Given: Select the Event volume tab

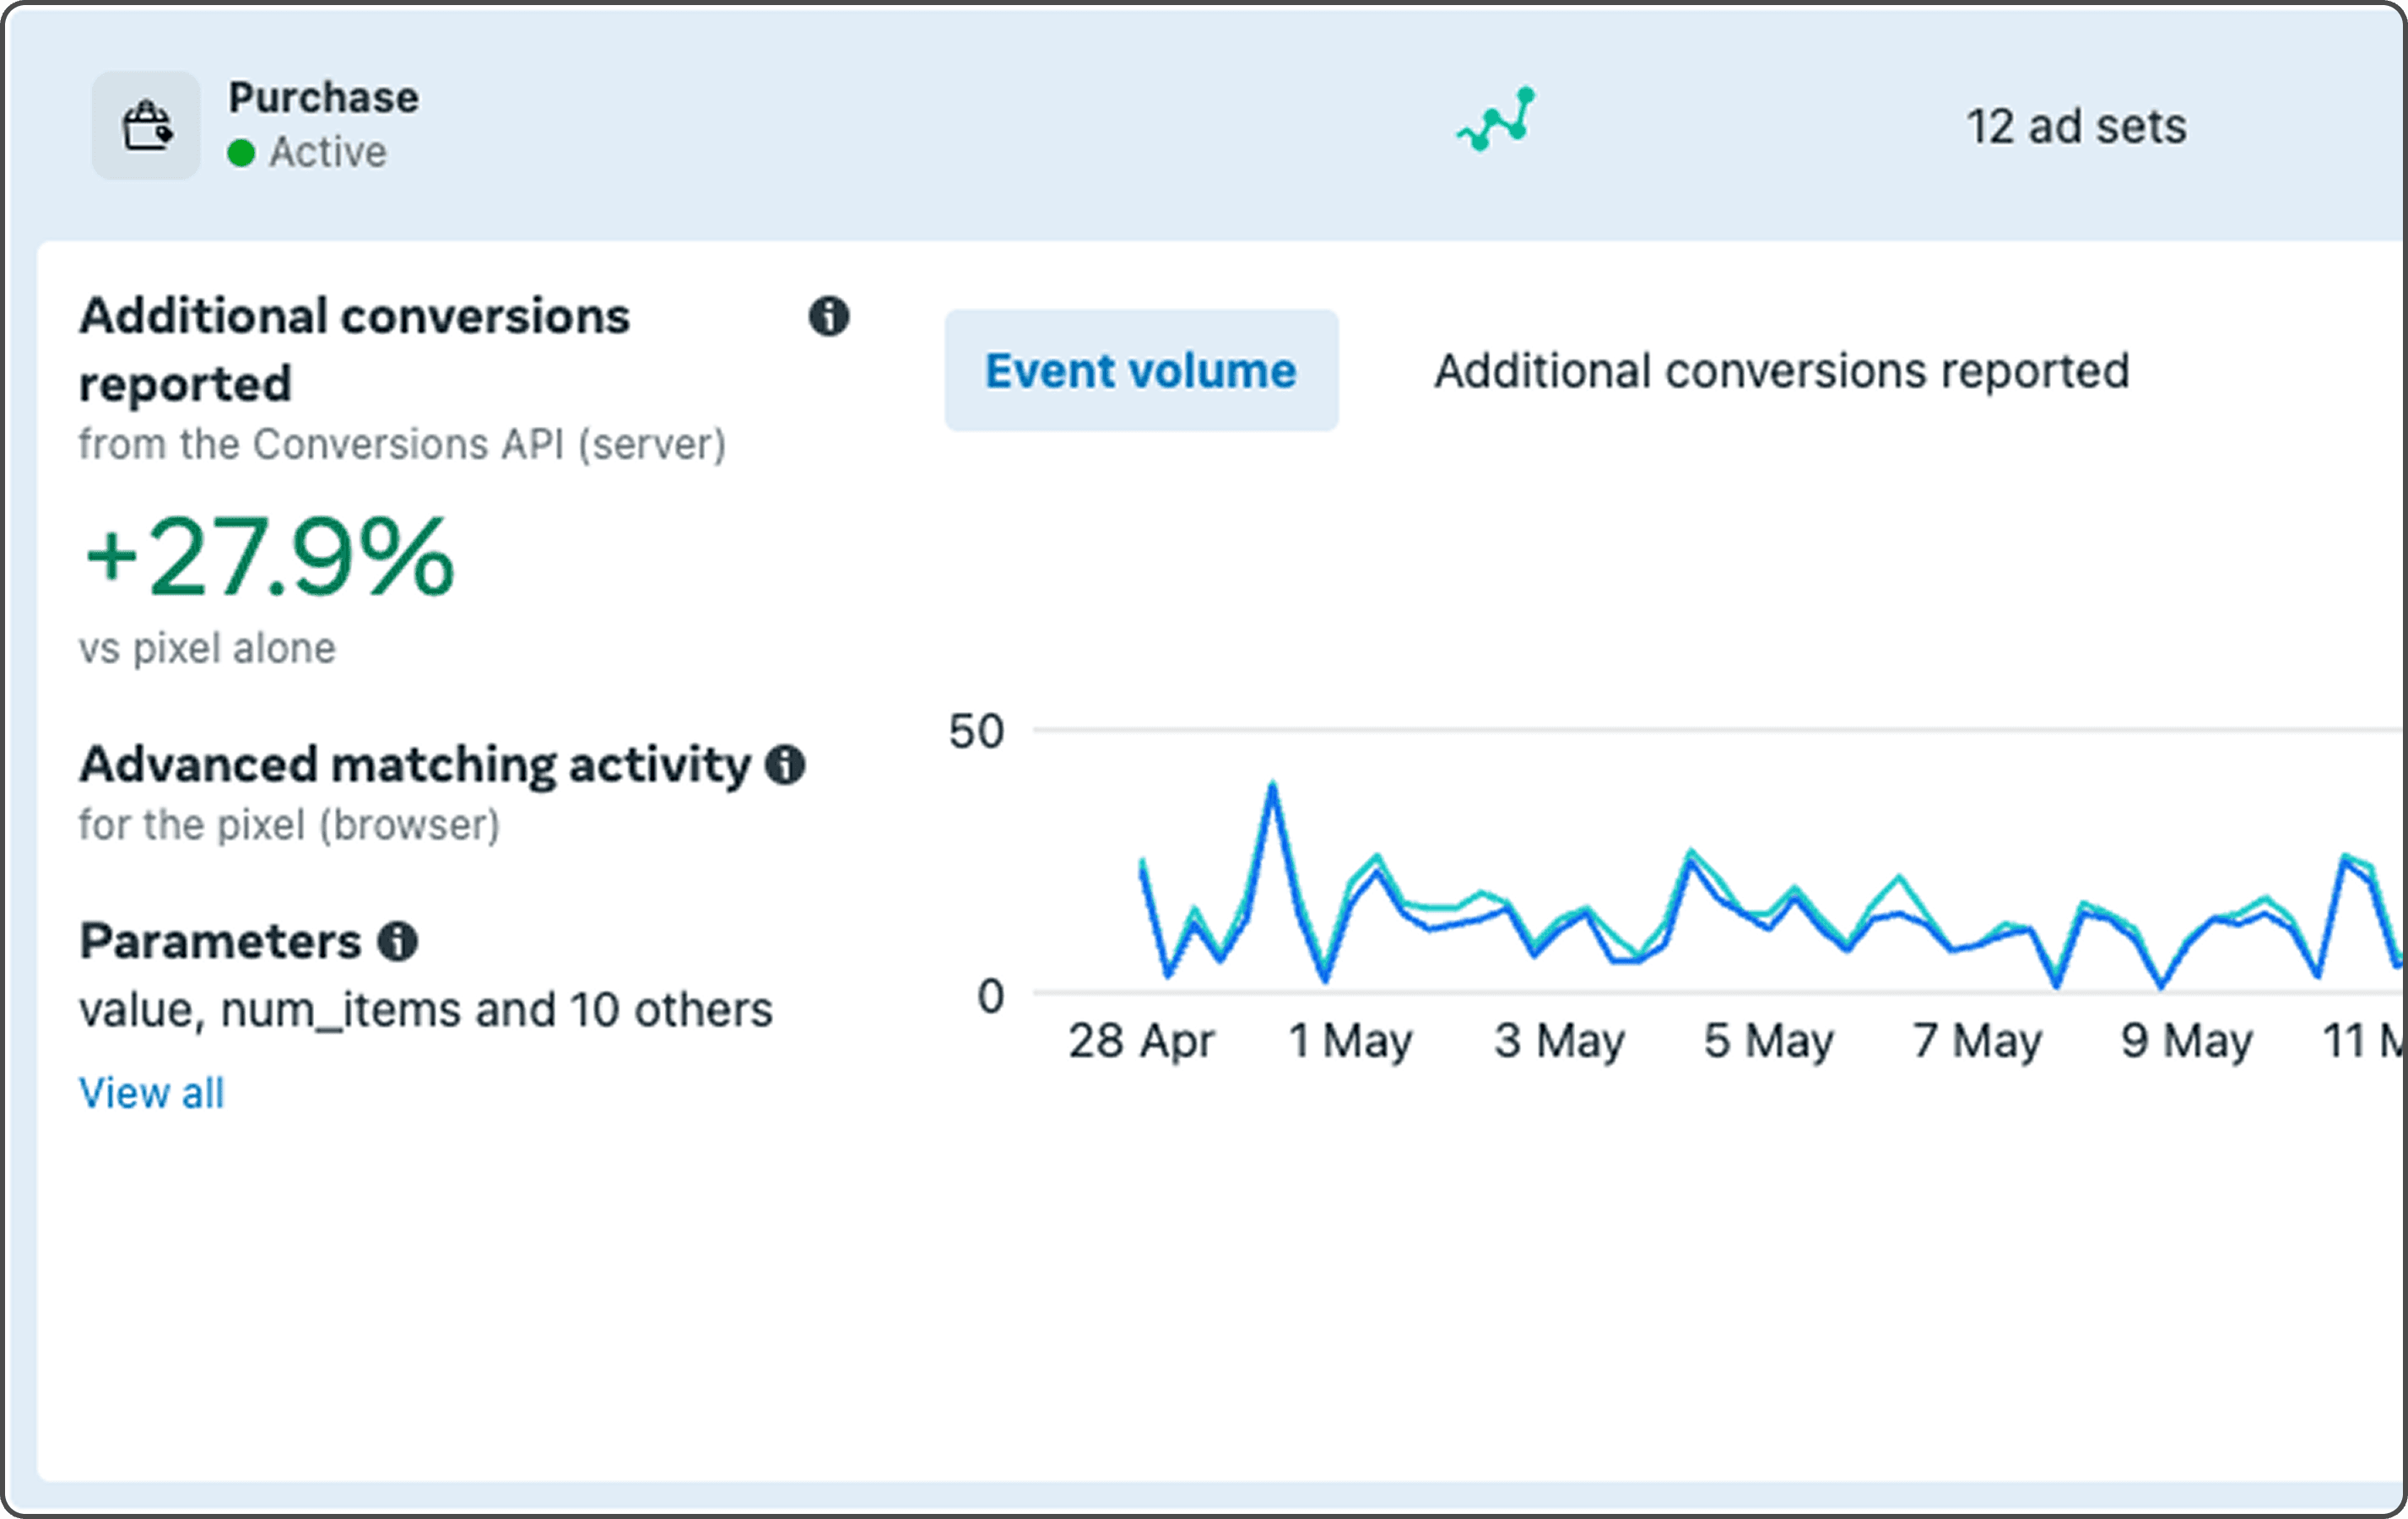Looking at the screenshot, I should point(1140,371).
